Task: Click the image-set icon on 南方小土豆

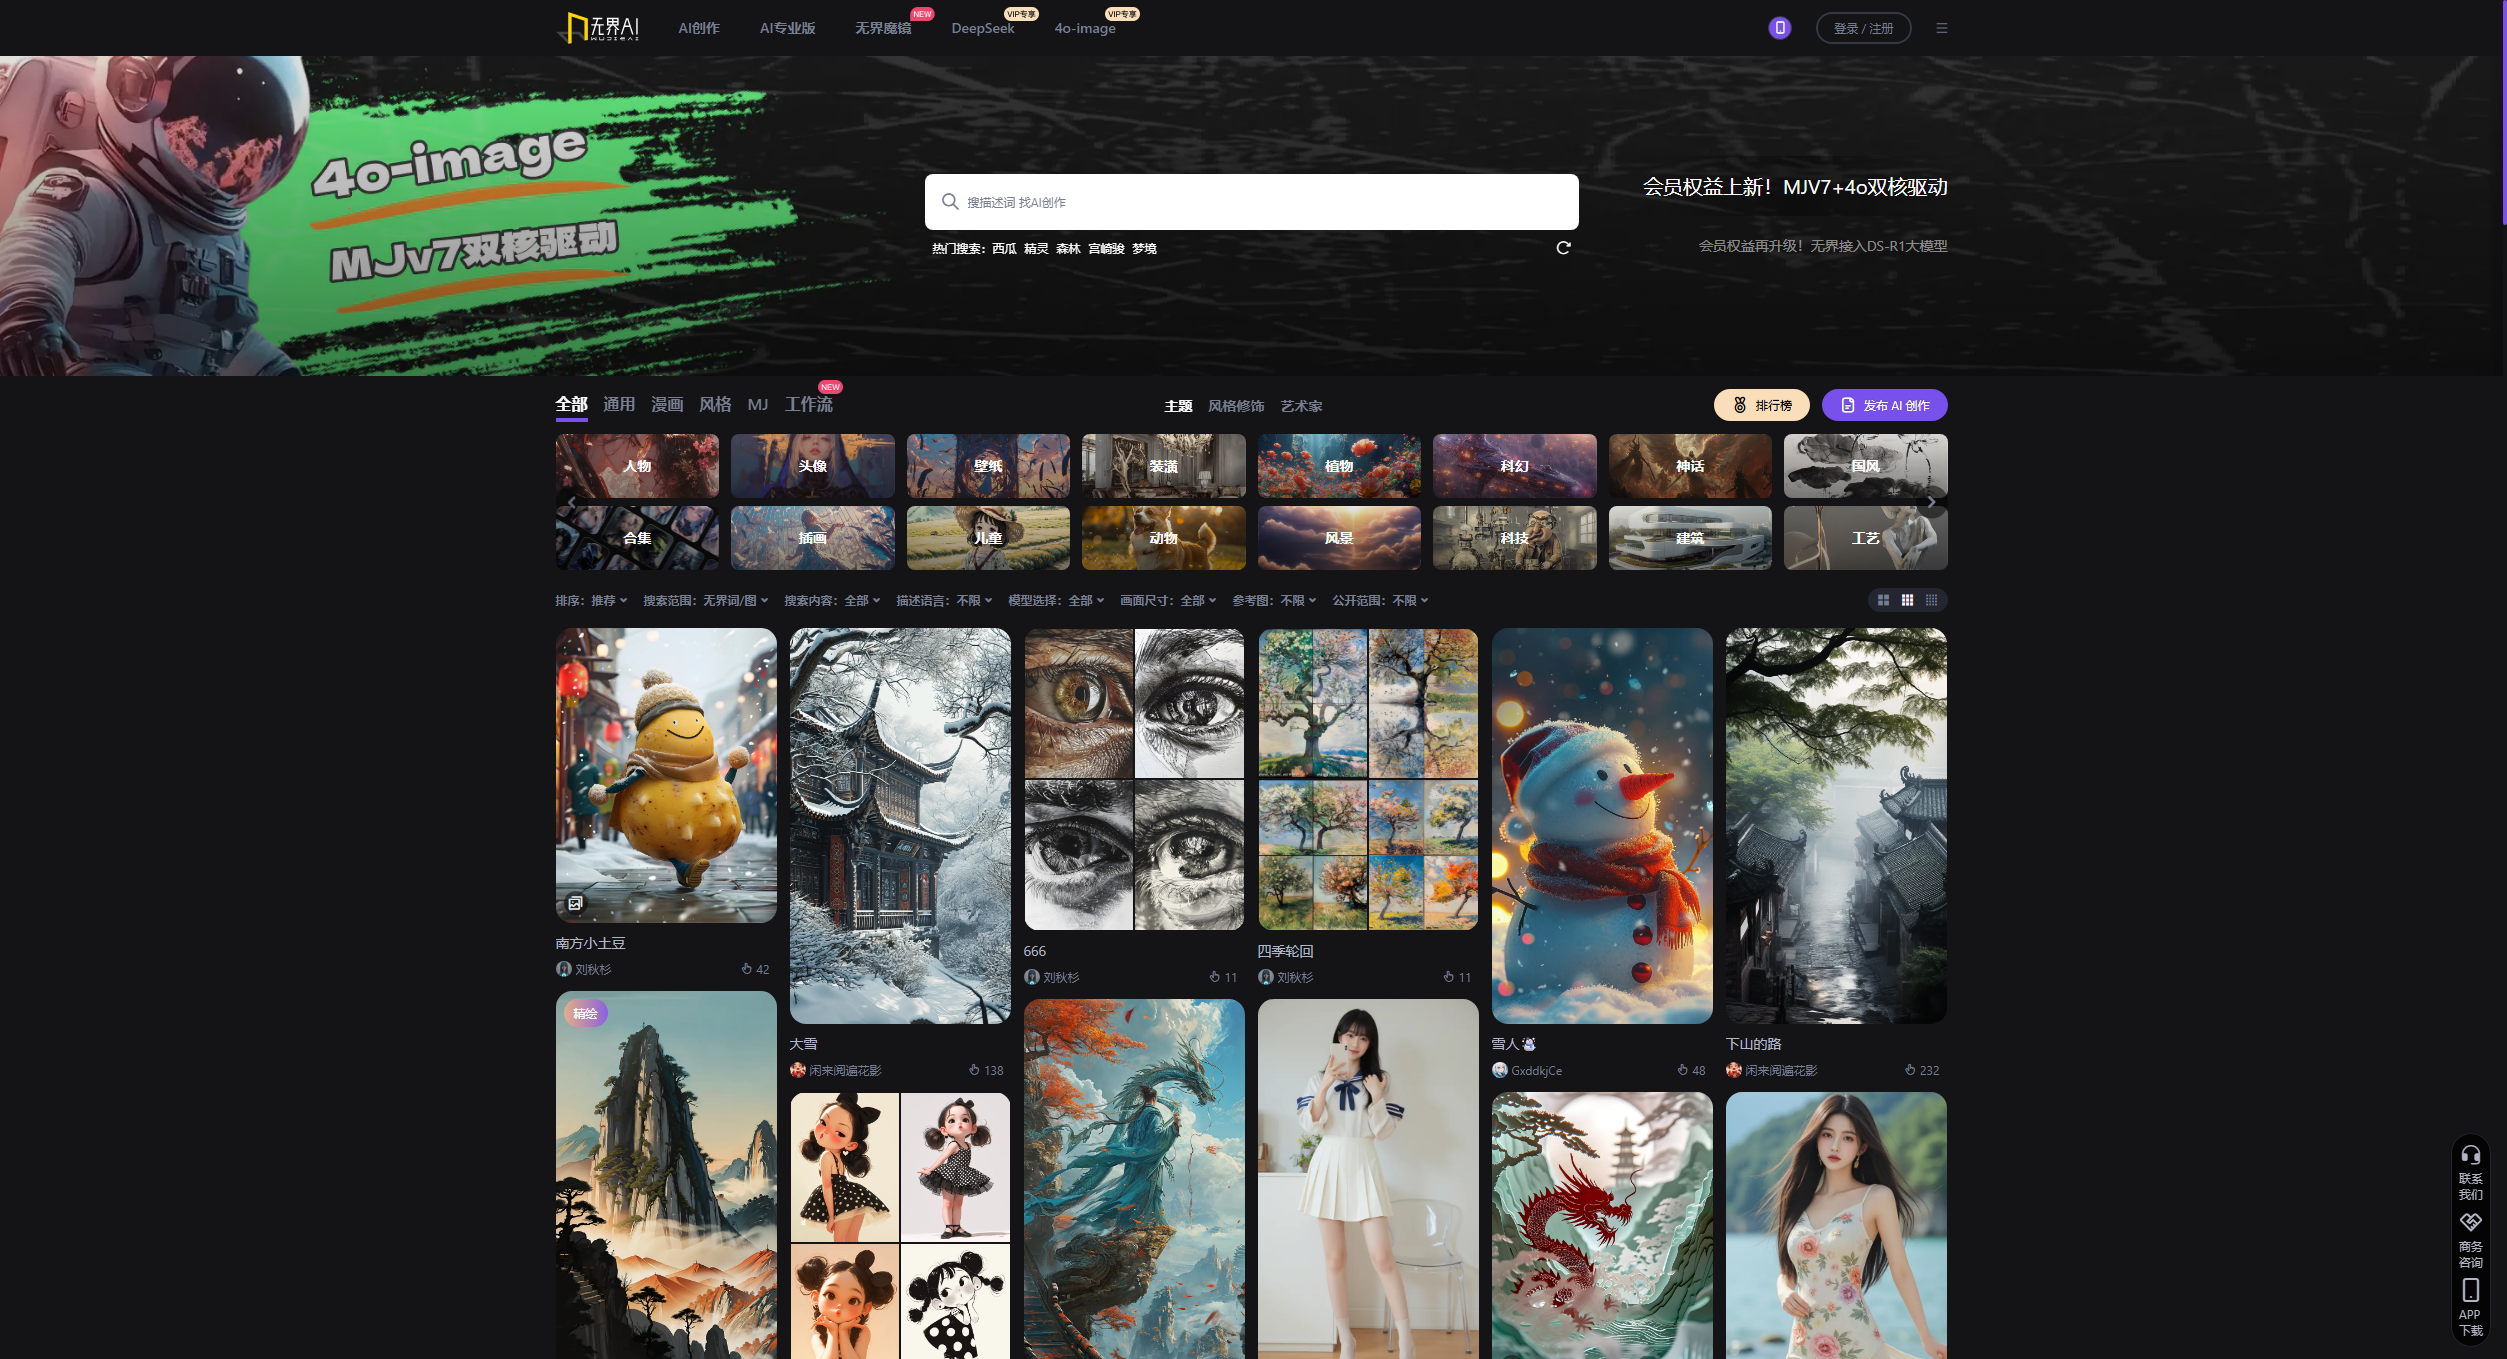Action: coord(576,903)
